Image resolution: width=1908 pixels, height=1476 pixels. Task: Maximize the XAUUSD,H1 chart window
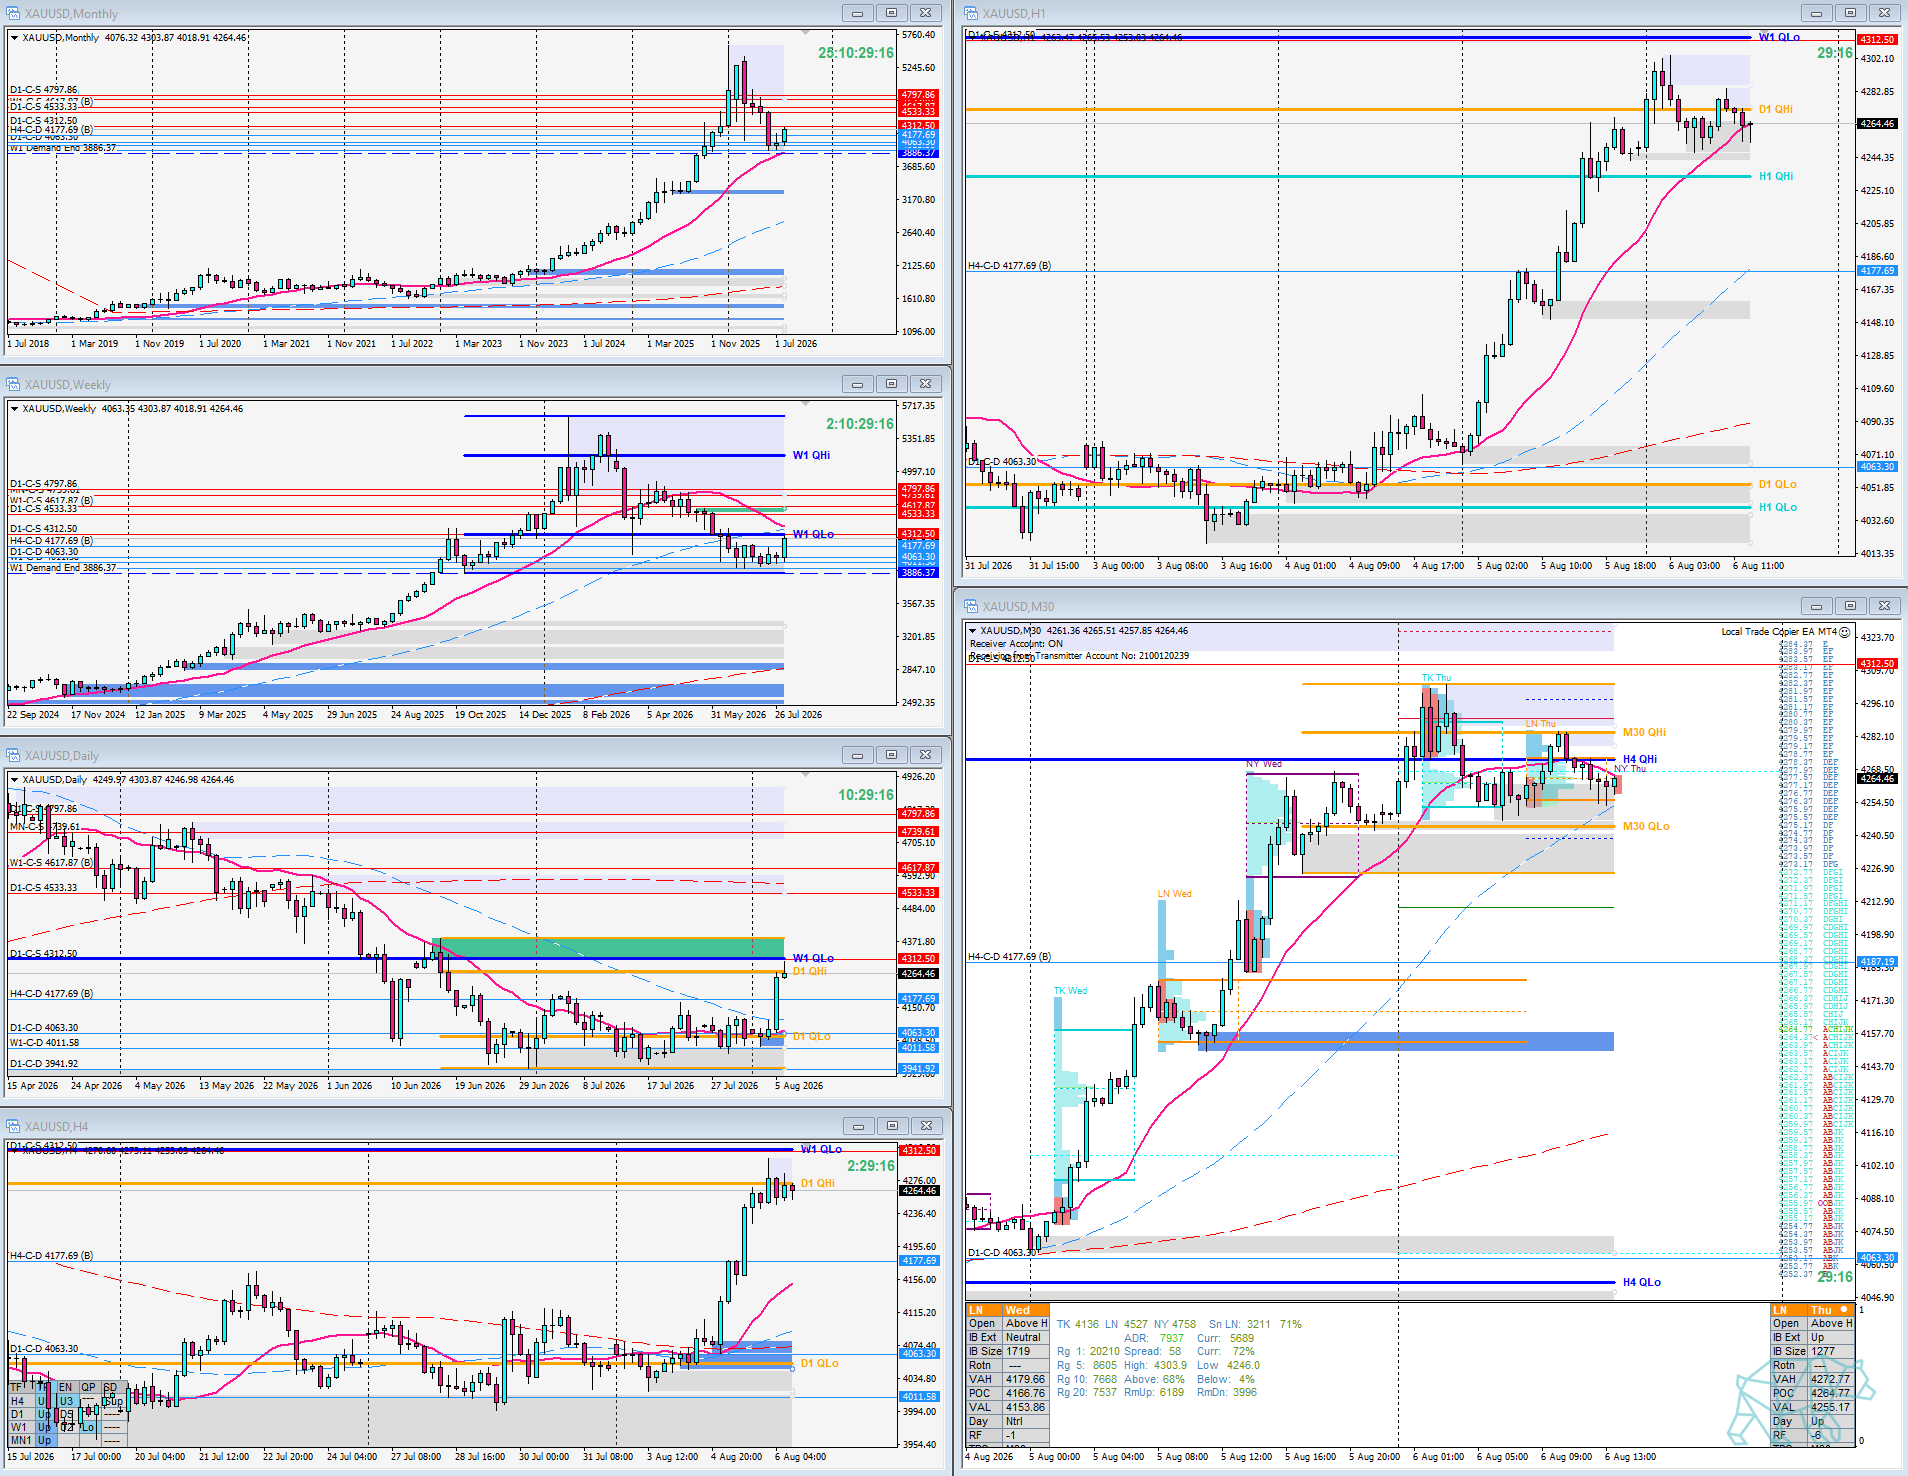(1850, 13)
